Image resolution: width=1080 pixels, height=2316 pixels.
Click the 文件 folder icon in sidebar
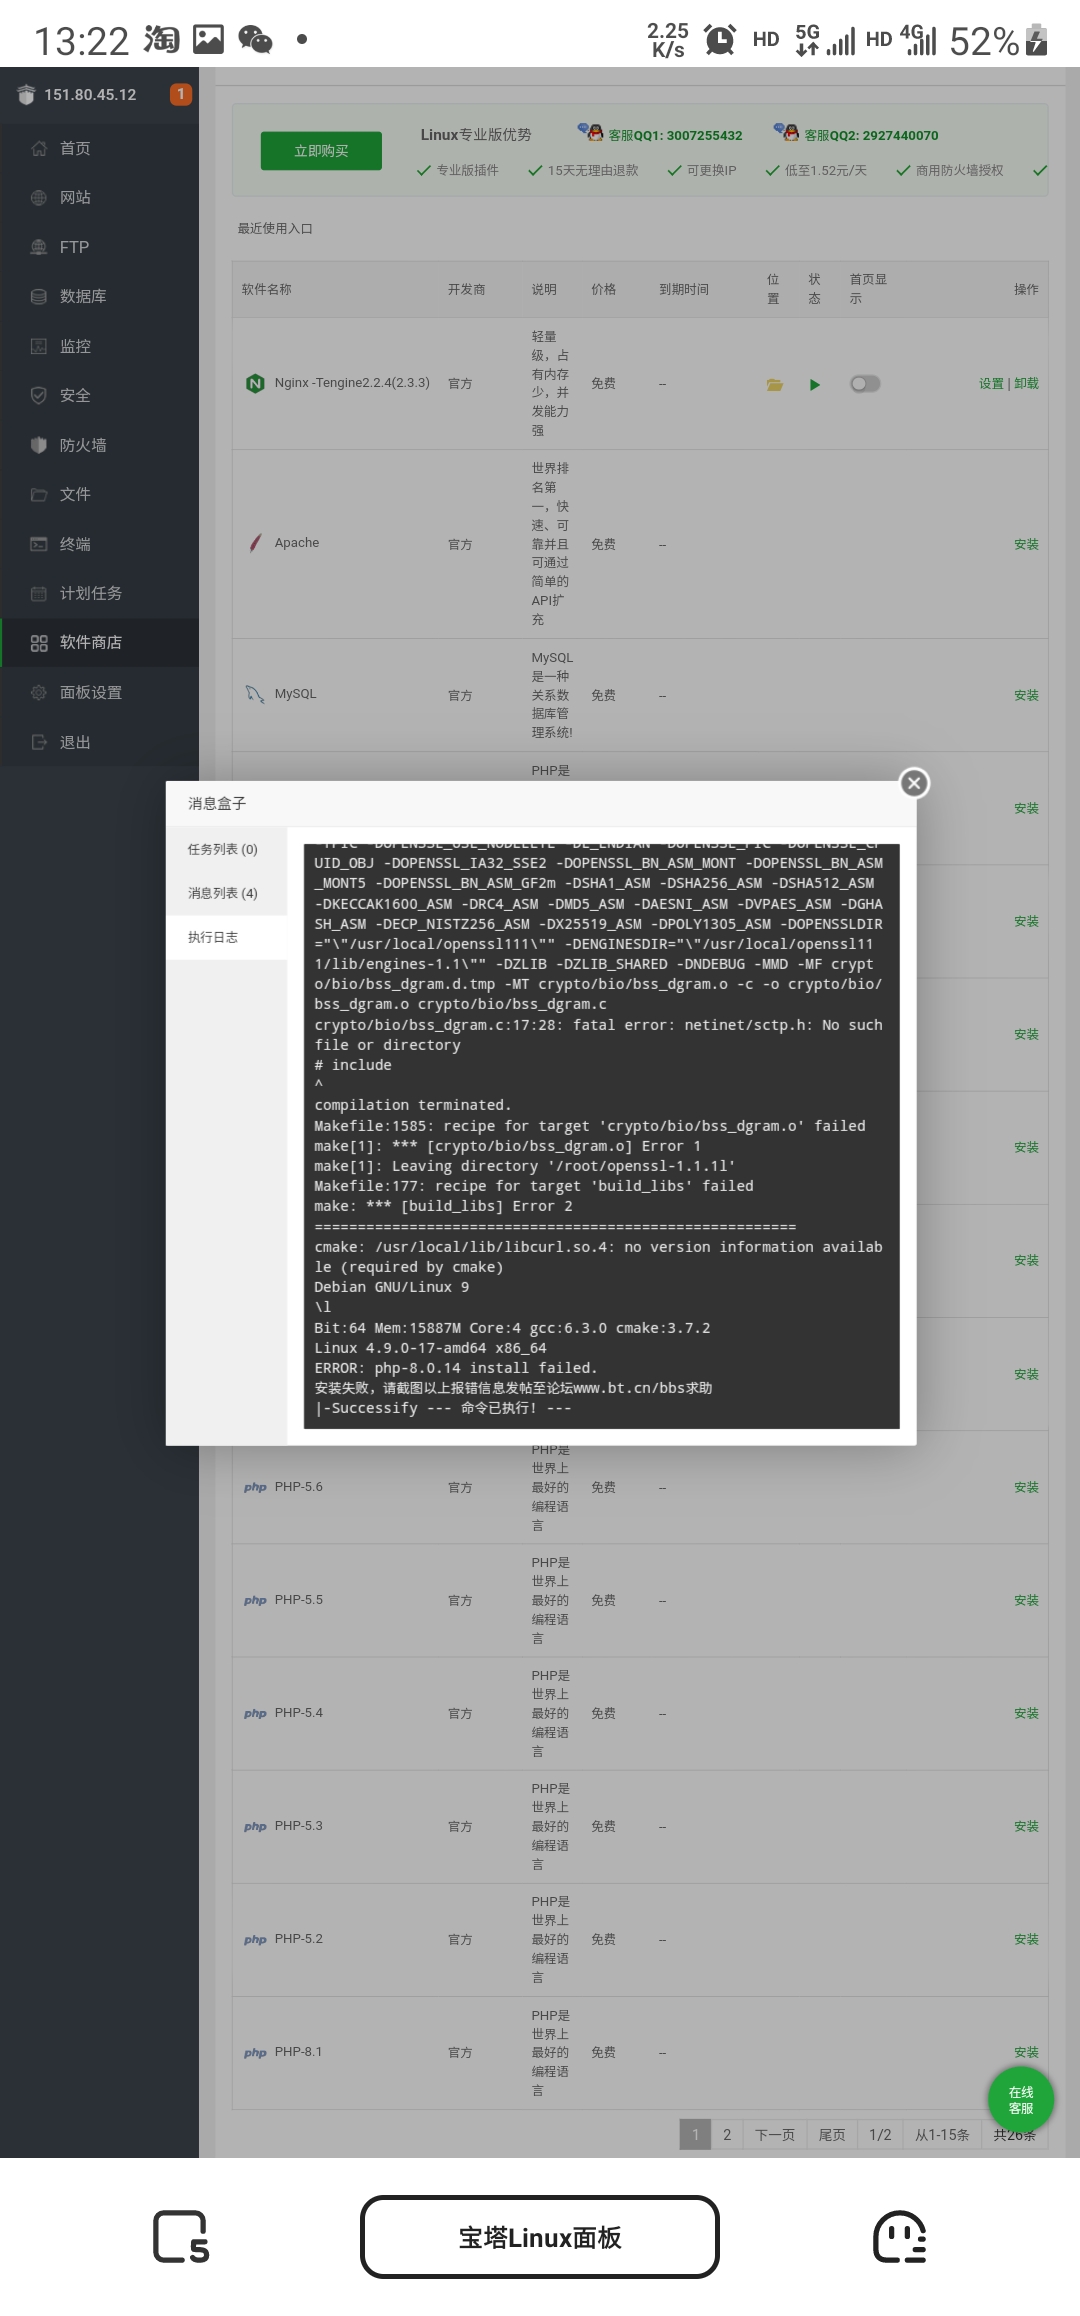click(x=39, y=494)
